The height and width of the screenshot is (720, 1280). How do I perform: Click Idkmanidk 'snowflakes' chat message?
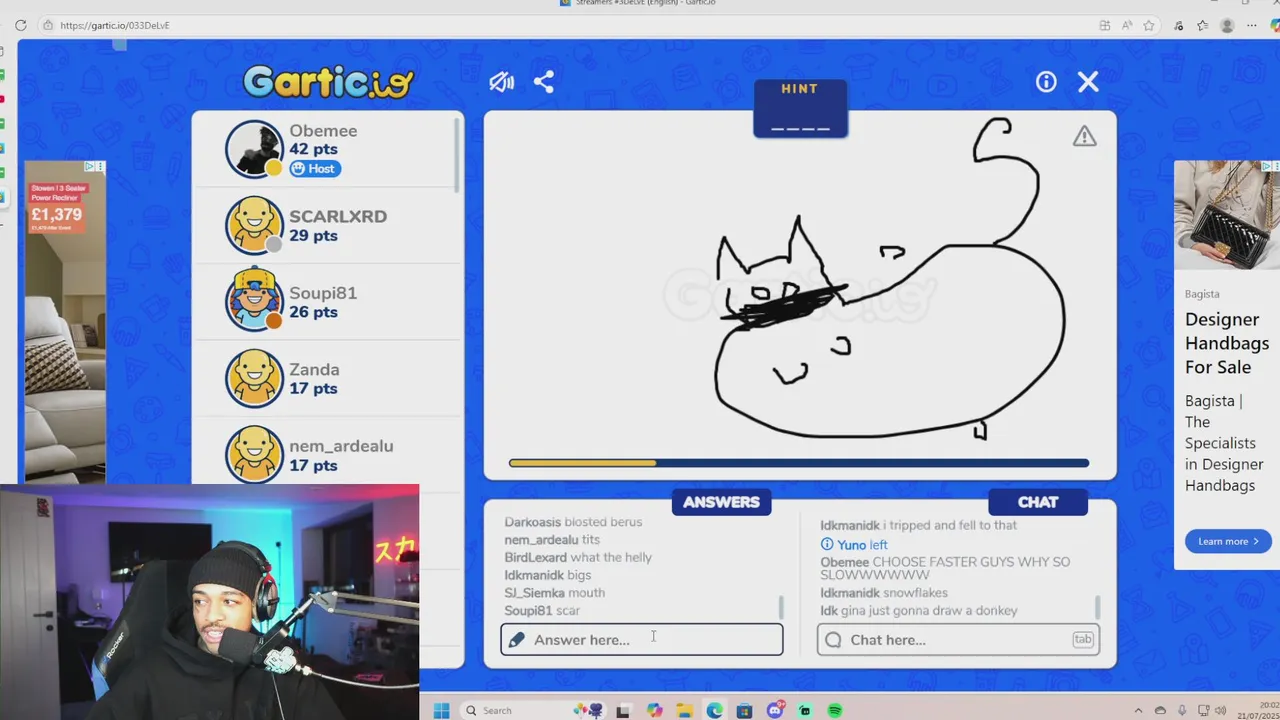[x=884, y=593]
